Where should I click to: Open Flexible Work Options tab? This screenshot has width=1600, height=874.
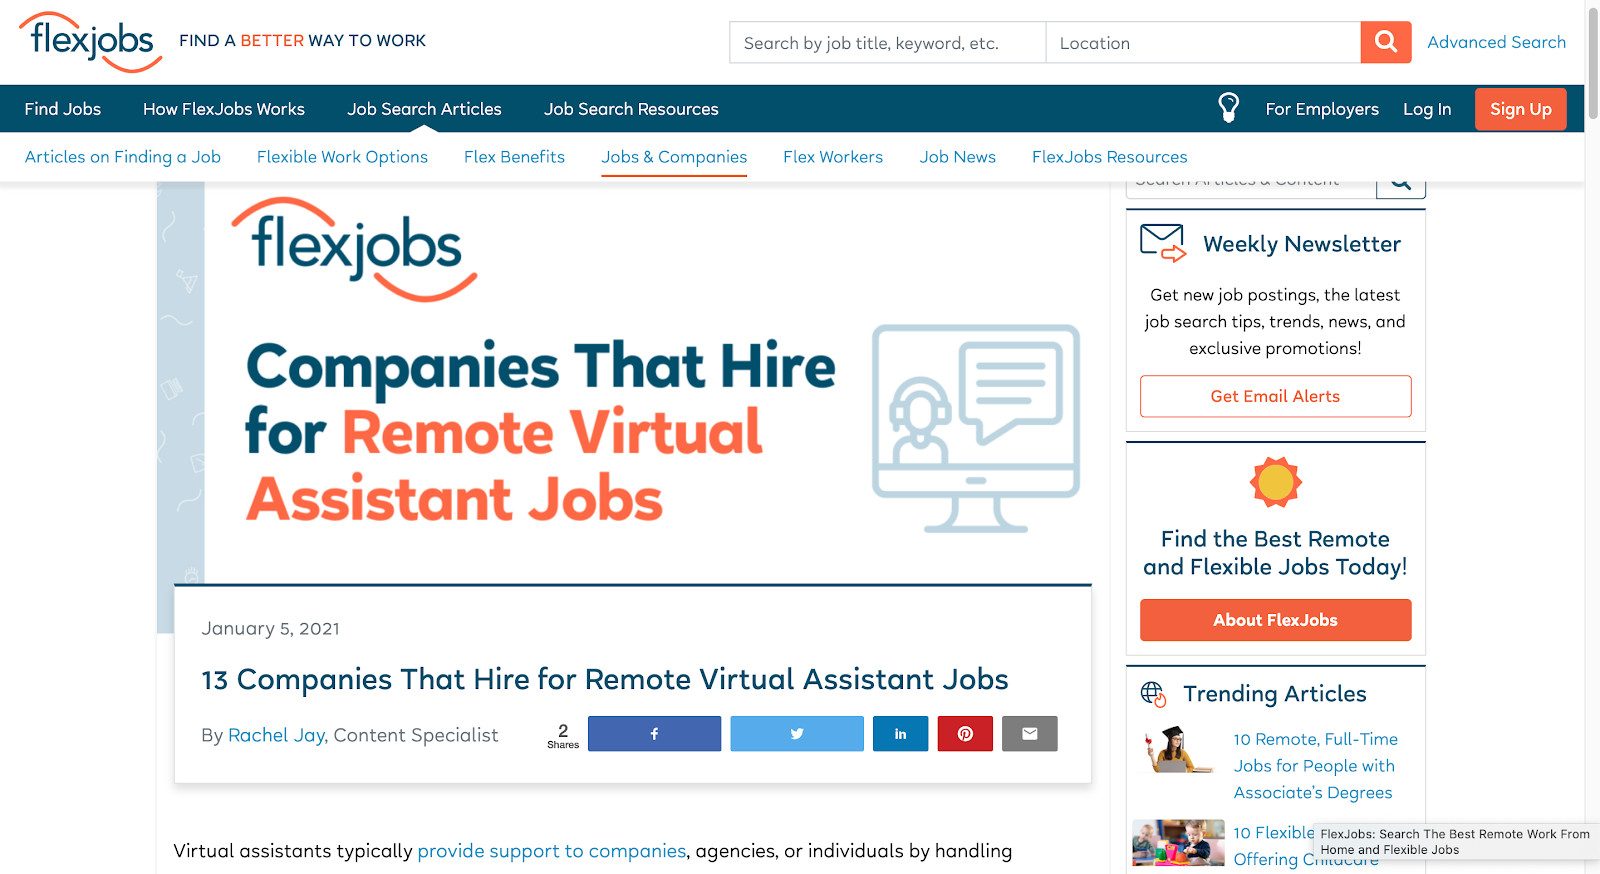pos(342,157)
